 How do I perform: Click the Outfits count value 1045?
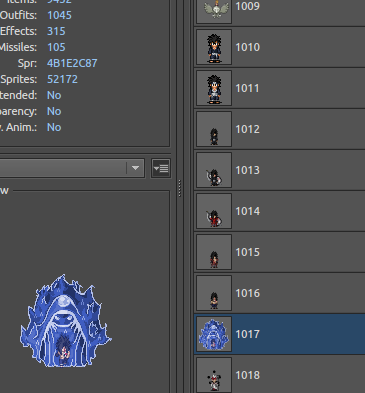(59, 15)
